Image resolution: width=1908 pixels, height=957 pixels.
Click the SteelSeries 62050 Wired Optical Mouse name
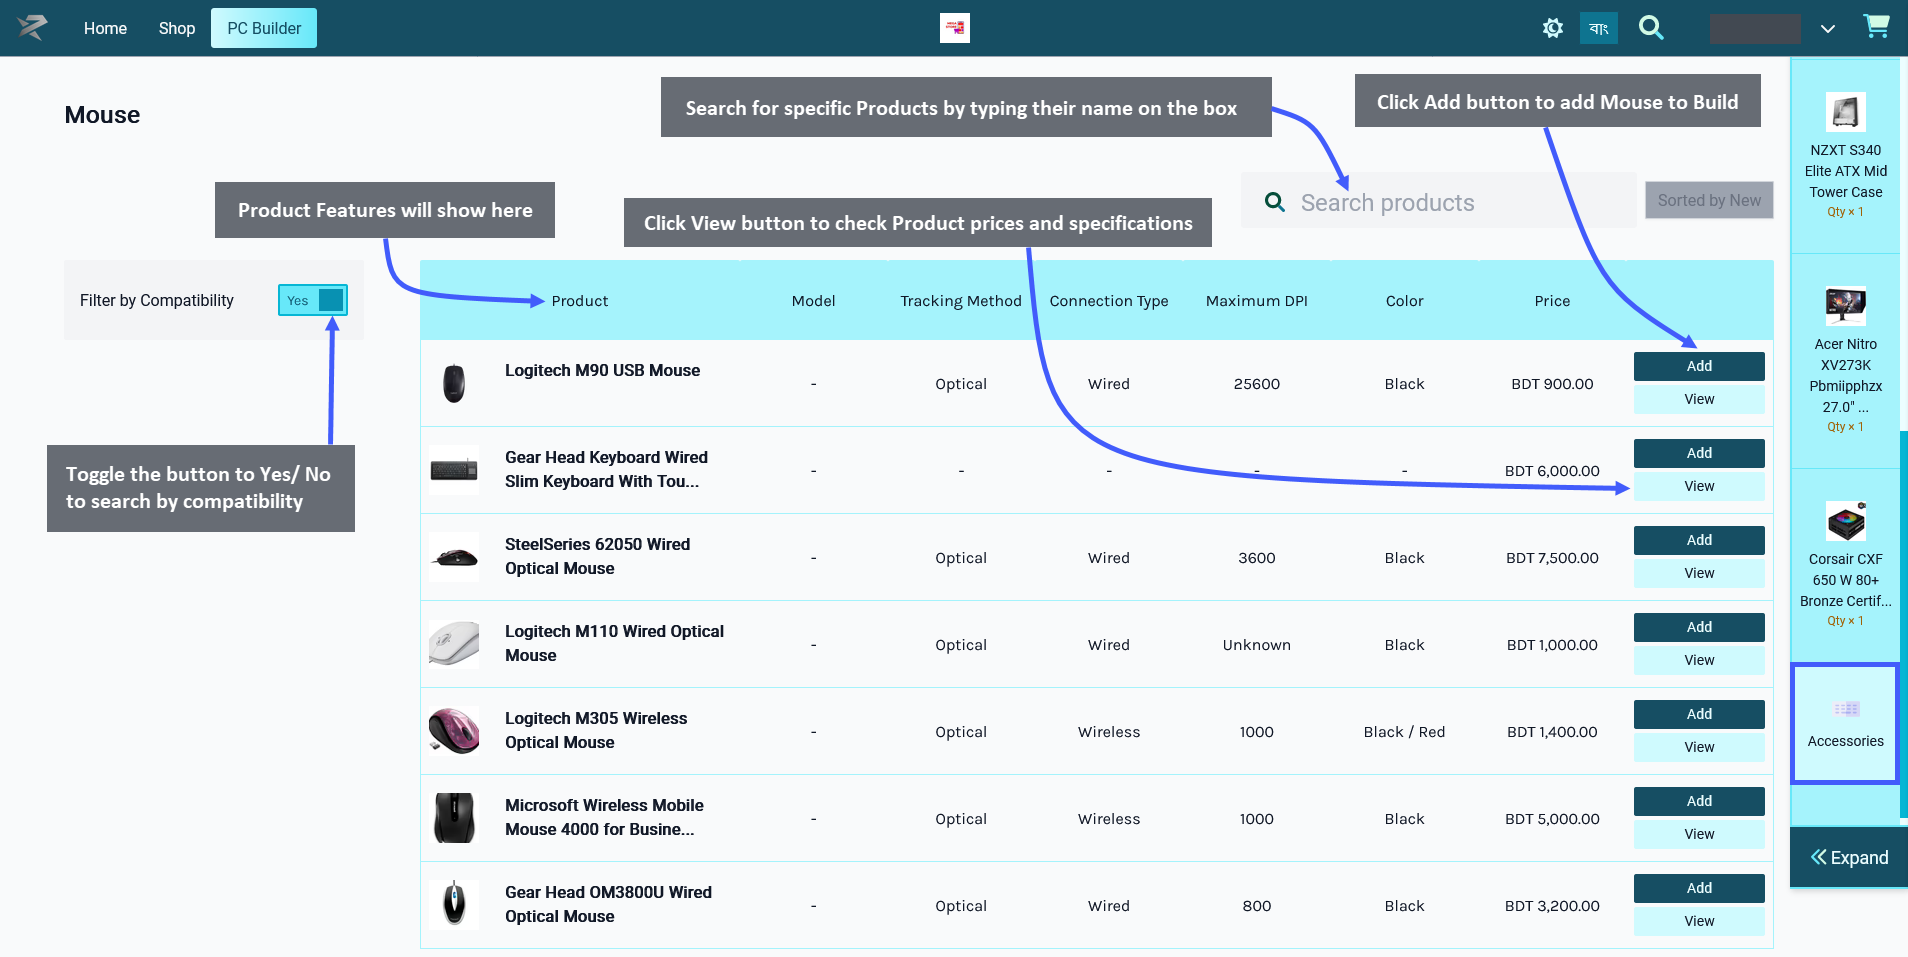point(597,556)
